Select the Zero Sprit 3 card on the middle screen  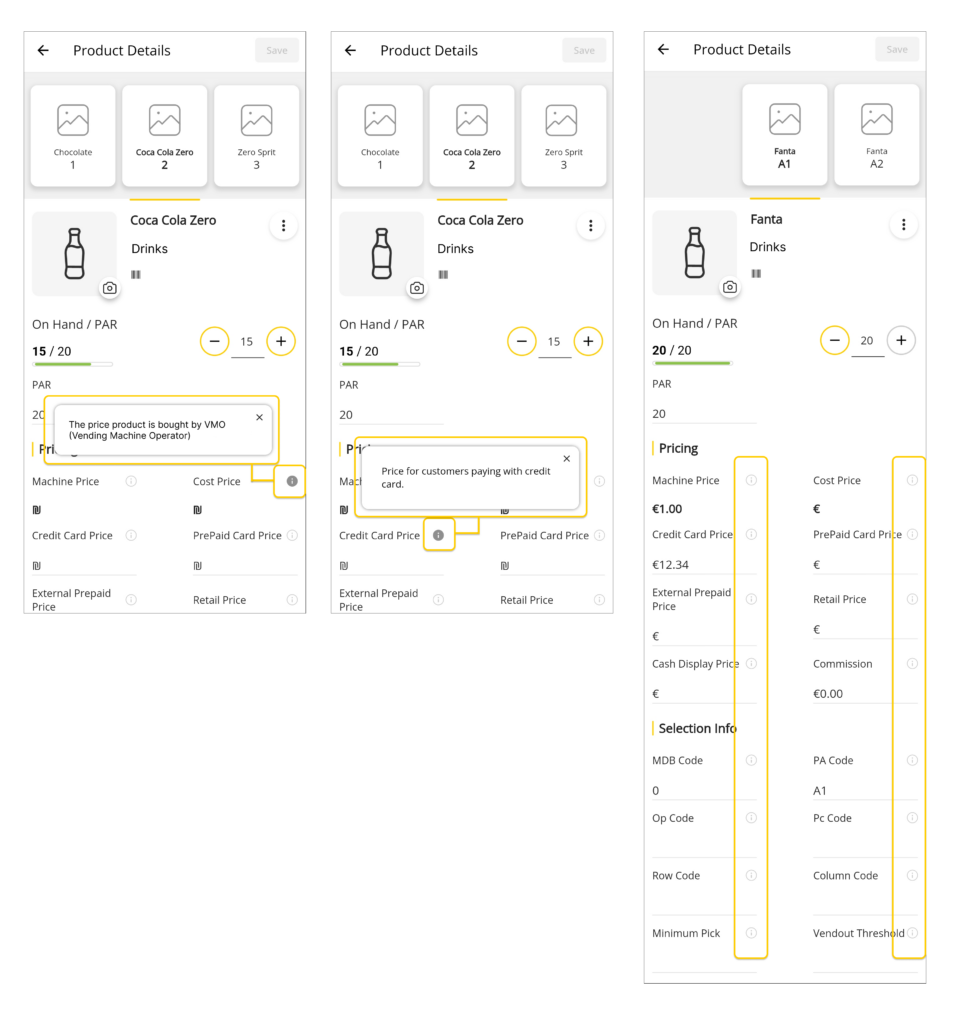pos(563,136)
